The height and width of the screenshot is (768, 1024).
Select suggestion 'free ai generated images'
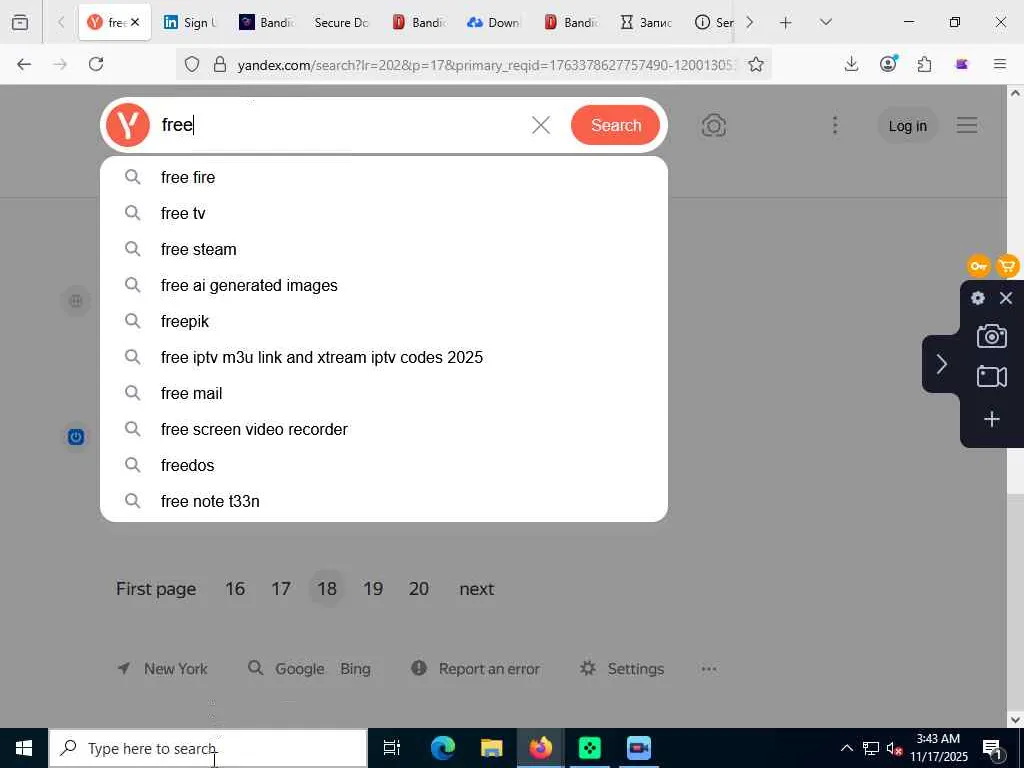click(x=384, y=285)
